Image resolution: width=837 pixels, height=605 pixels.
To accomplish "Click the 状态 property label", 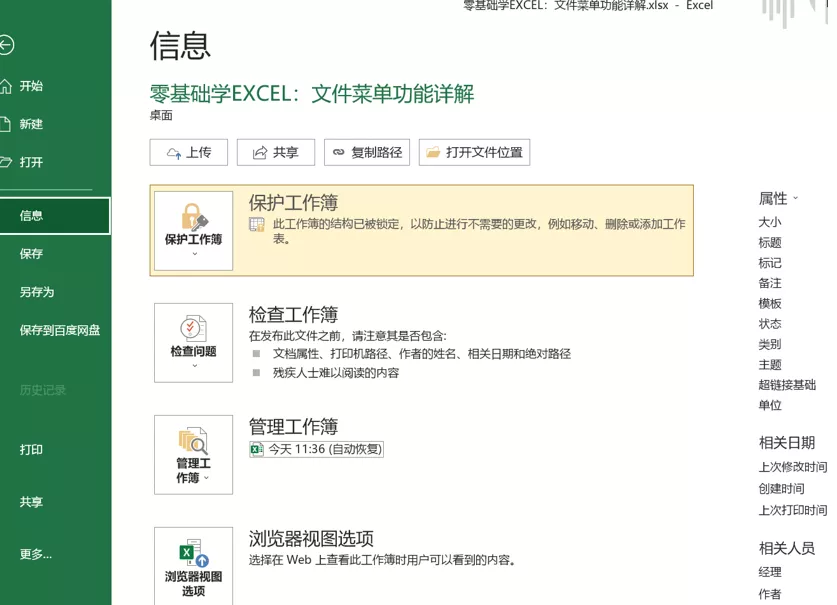I will tap(770, 324).
